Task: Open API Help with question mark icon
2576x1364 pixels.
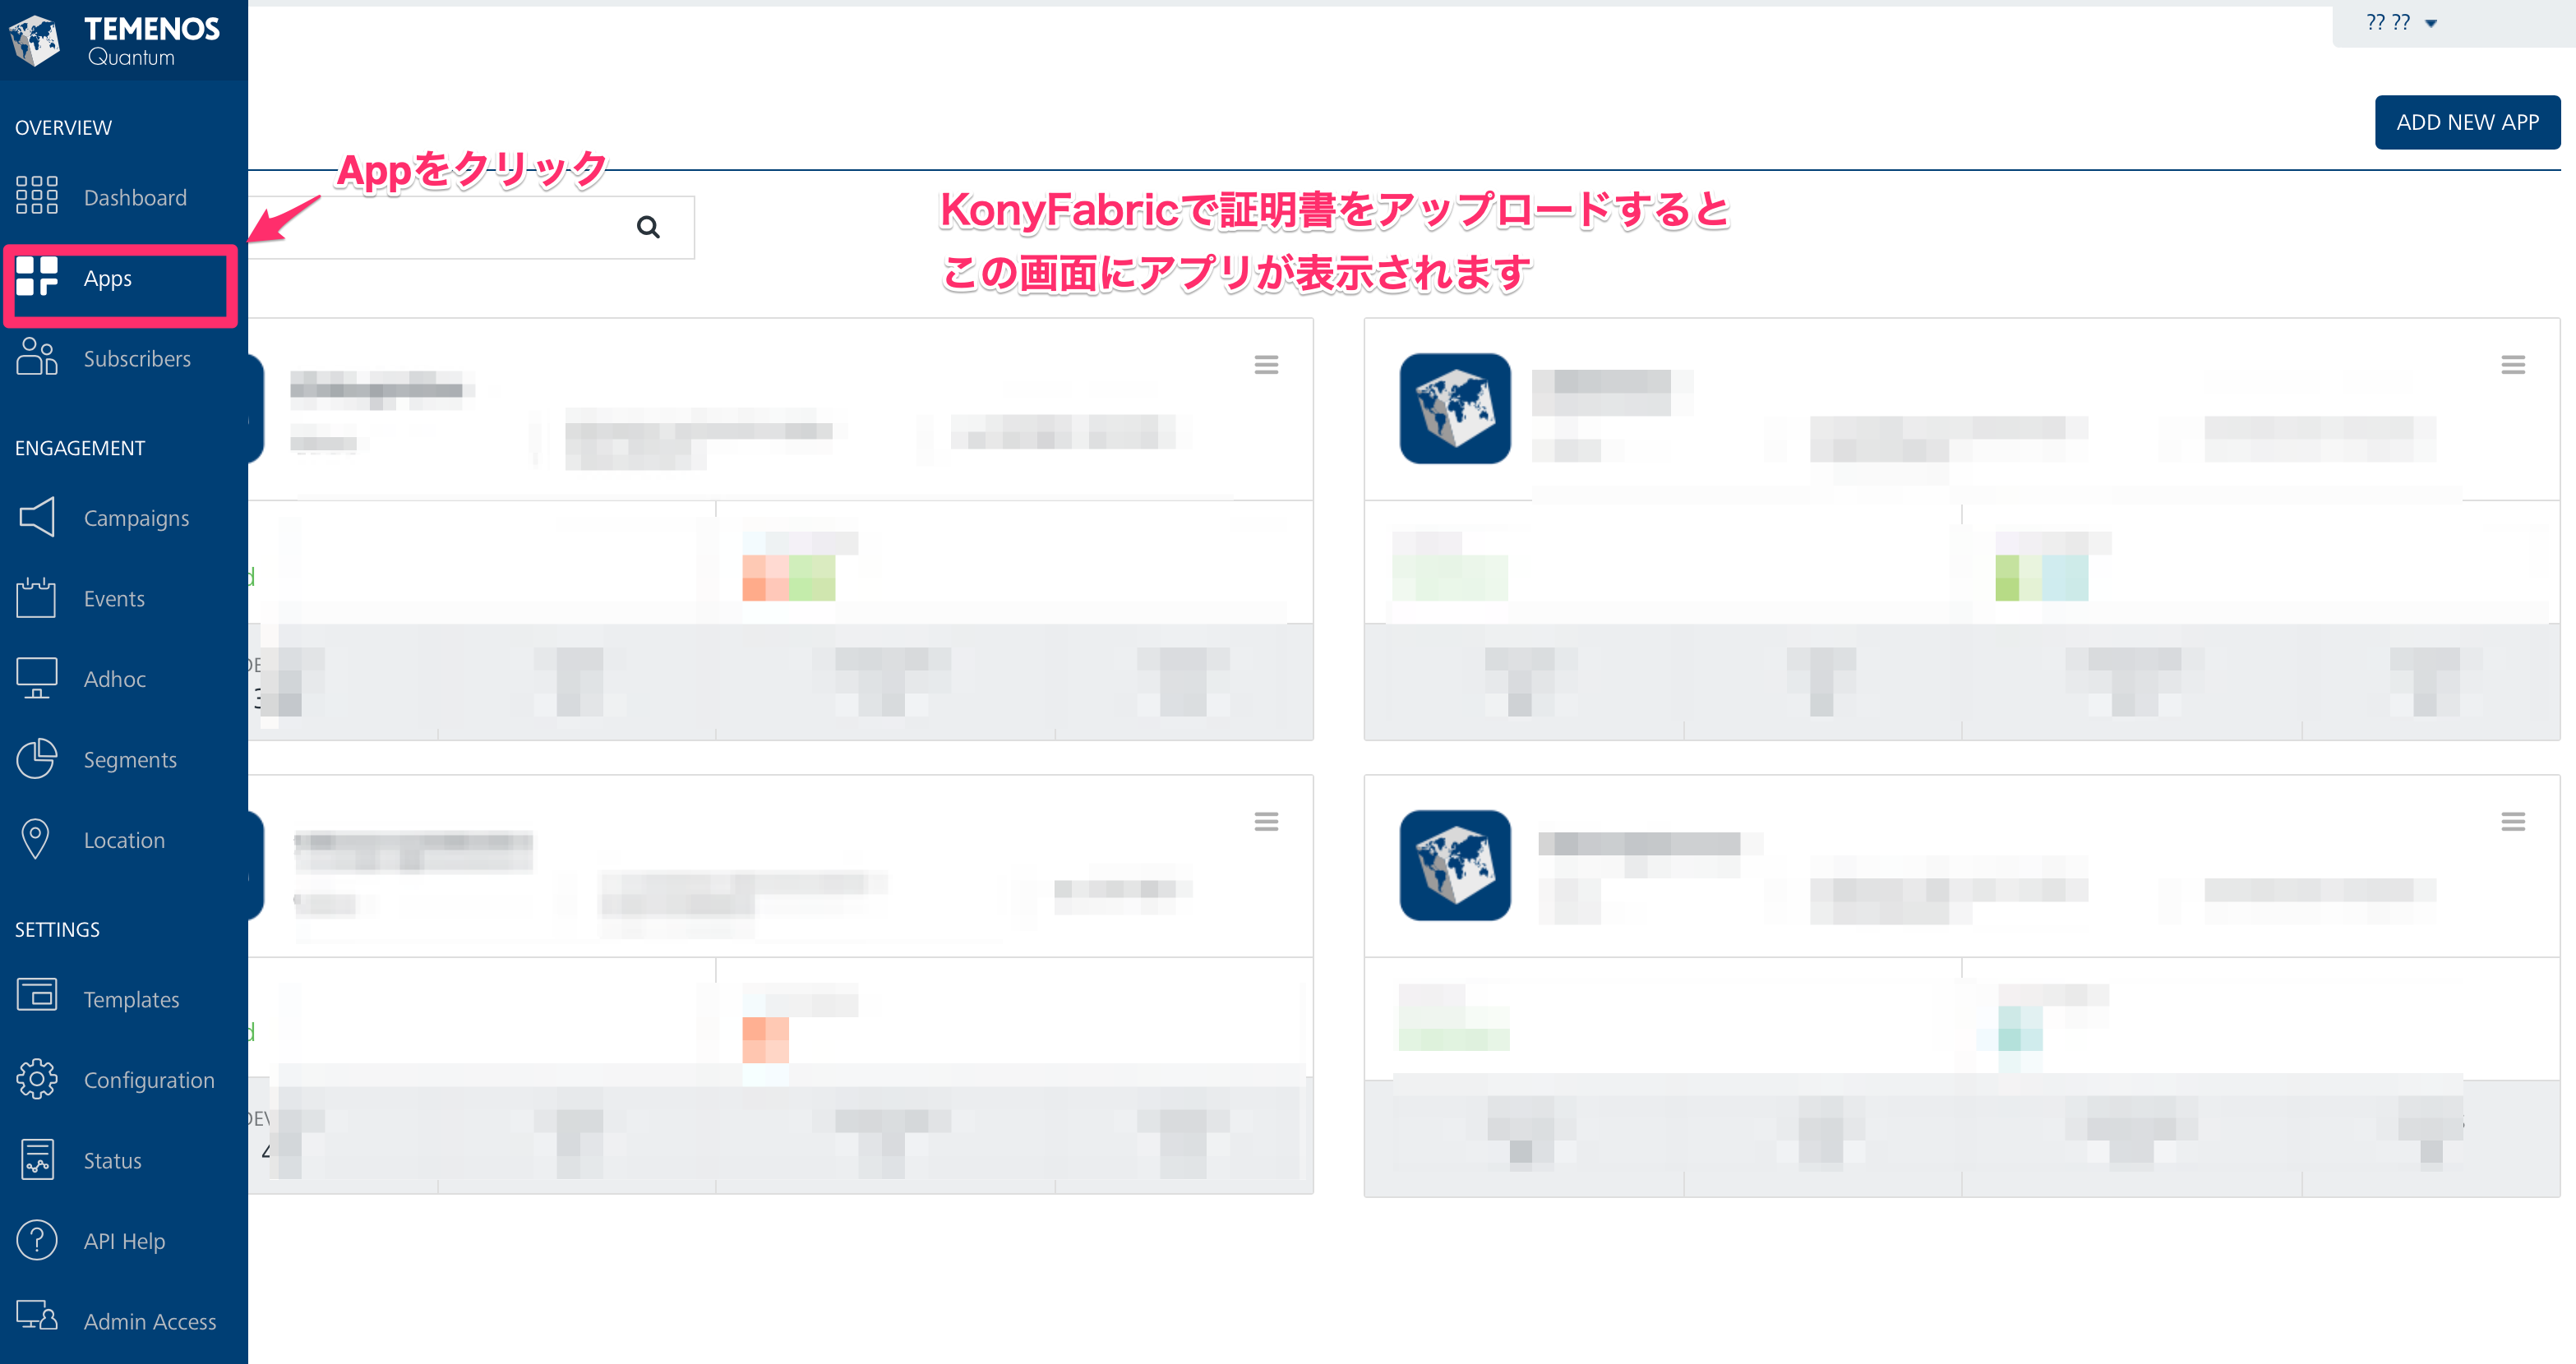Action: [36, 1240]
